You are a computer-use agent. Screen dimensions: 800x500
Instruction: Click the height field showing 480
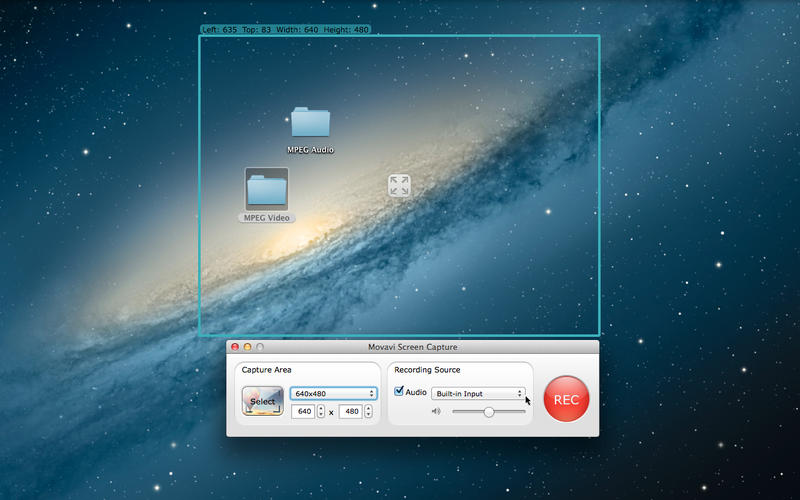coord(349,411)
